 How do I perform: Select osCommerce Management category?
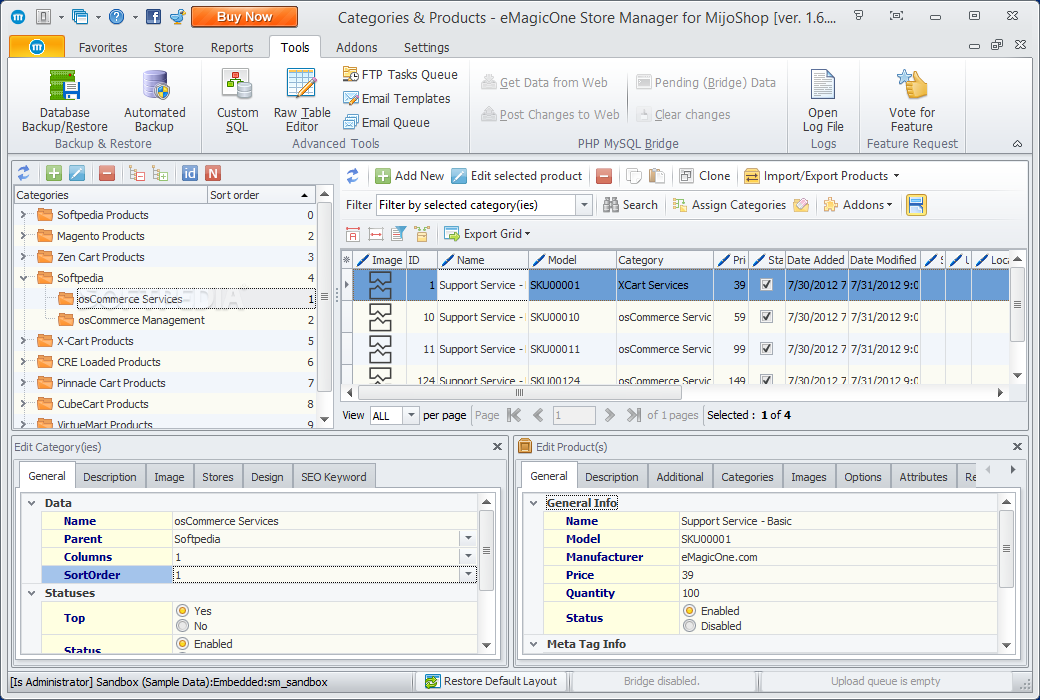[141, 320]
